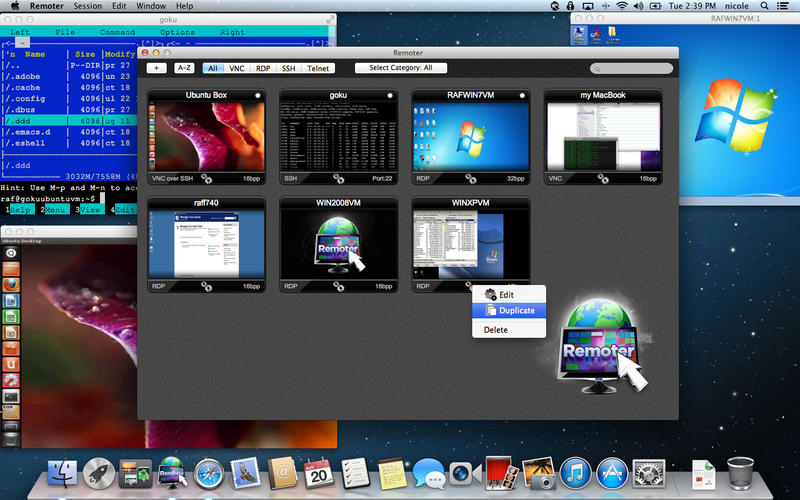This screenshot has height=500, width=800.
Task: Click the plus button to add session
Action: 156,68
